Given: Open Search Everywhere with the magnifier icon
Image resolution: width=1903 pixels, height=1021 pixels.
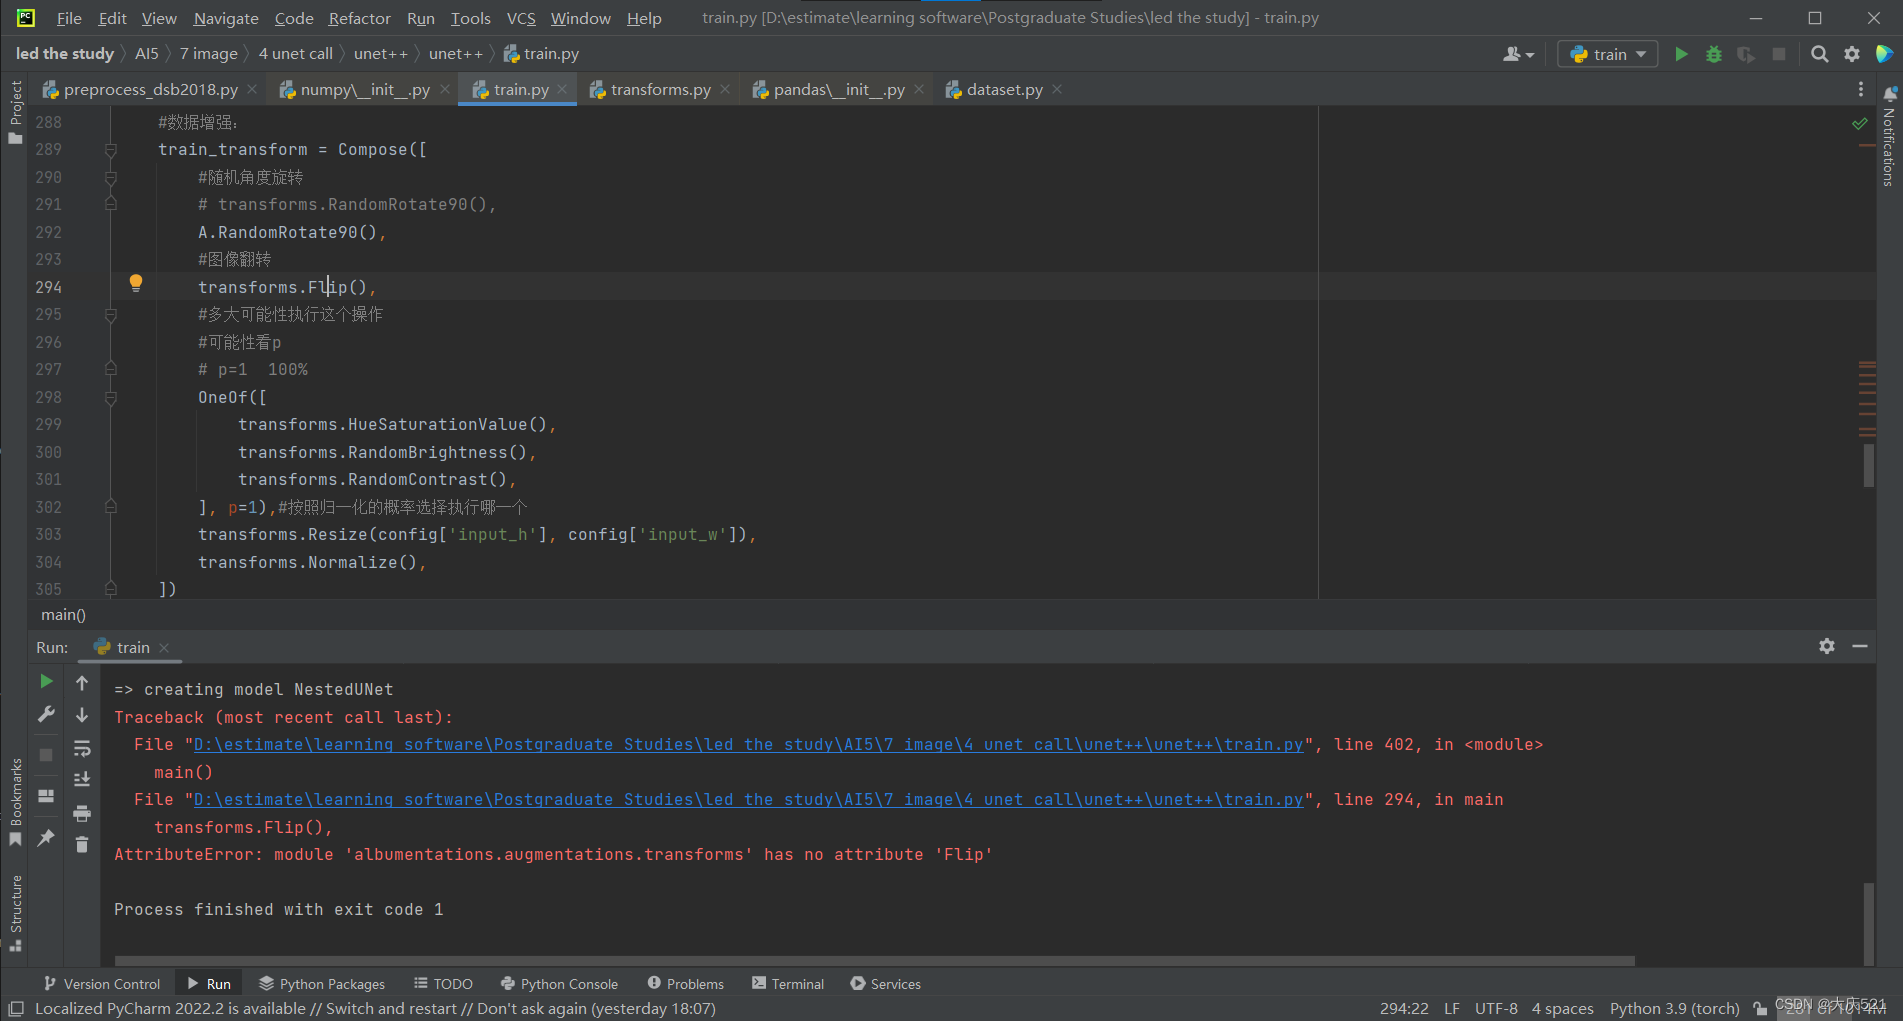Looking at the screenshot, I should point(1819,54).
